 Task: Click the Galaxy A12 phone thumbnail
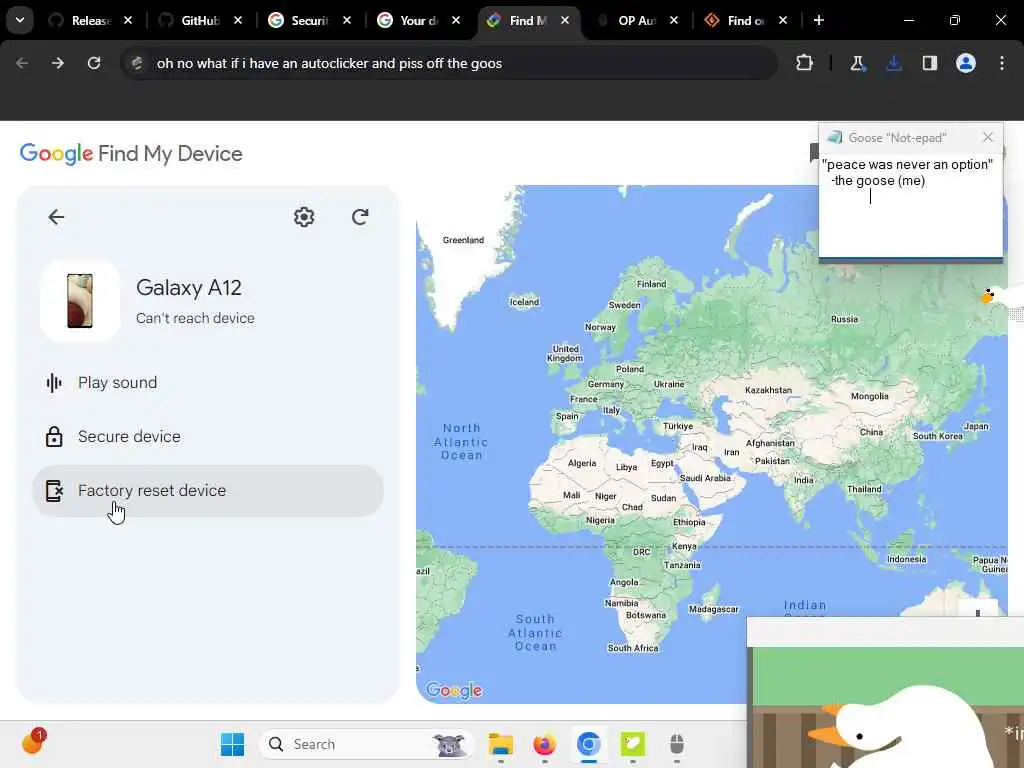80,301
